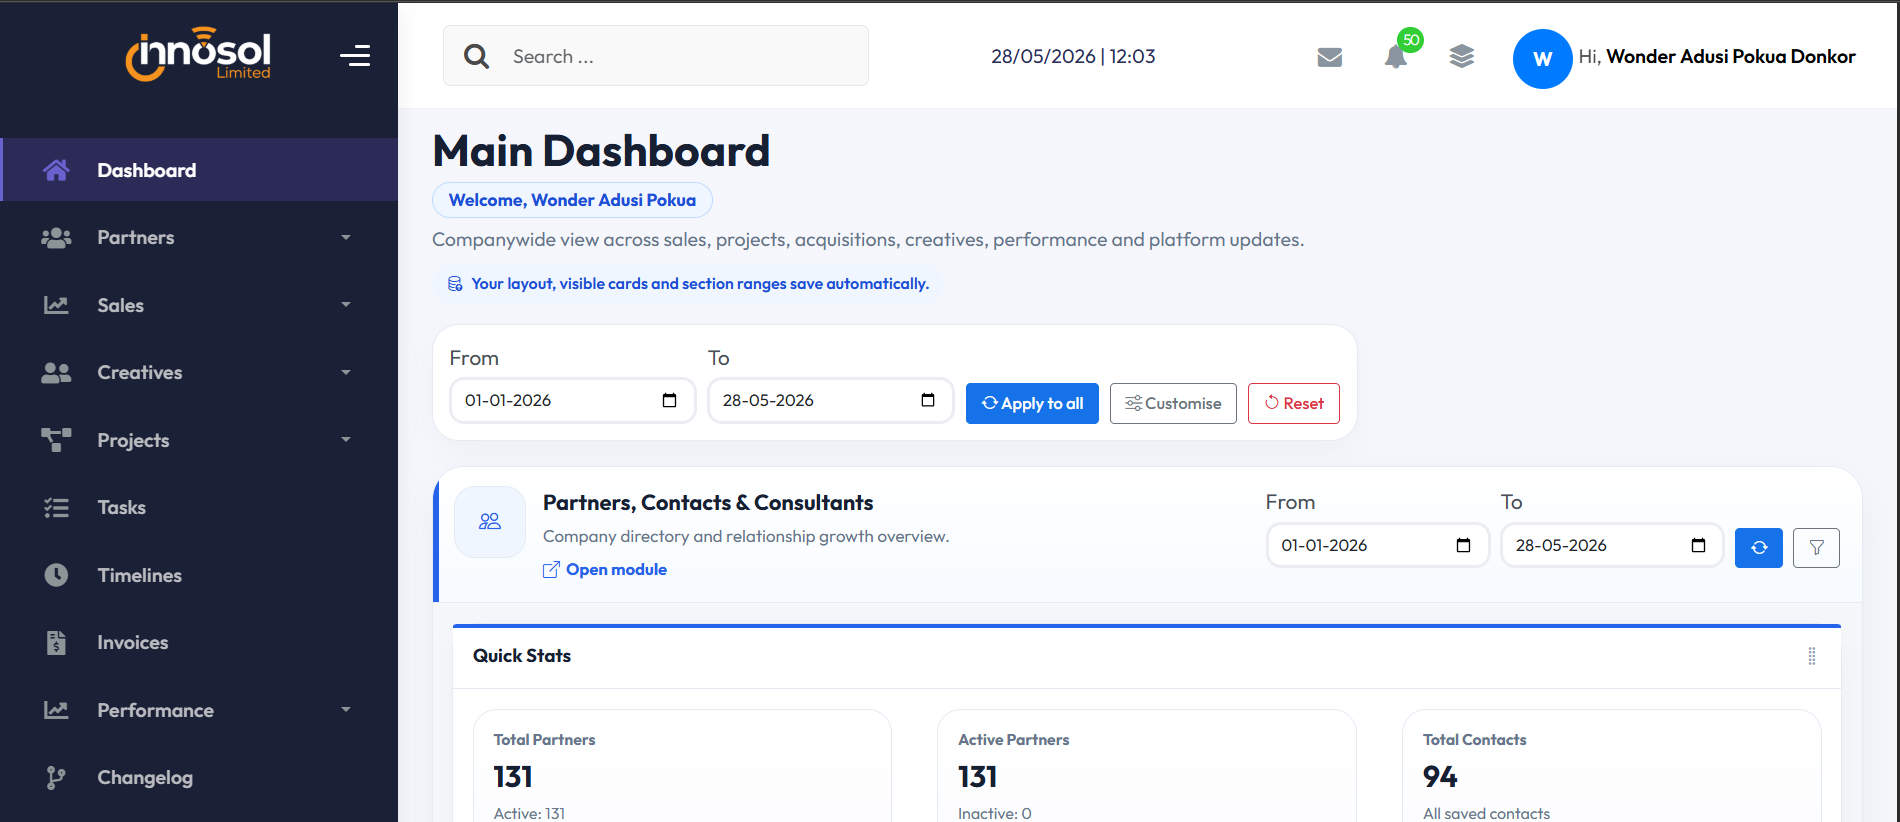1900x822 pixels.
Task: Click the Innosol Limited logo
Action: coord(198,54)
